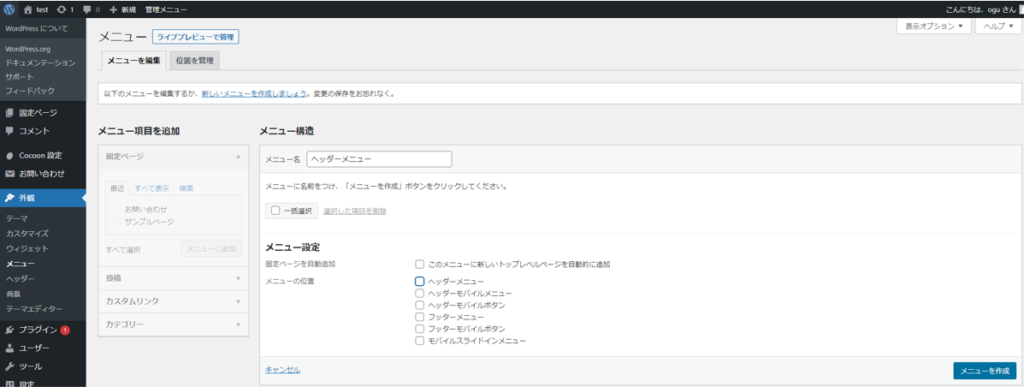Visit site via home icon labeled test

tap(36, 10)
